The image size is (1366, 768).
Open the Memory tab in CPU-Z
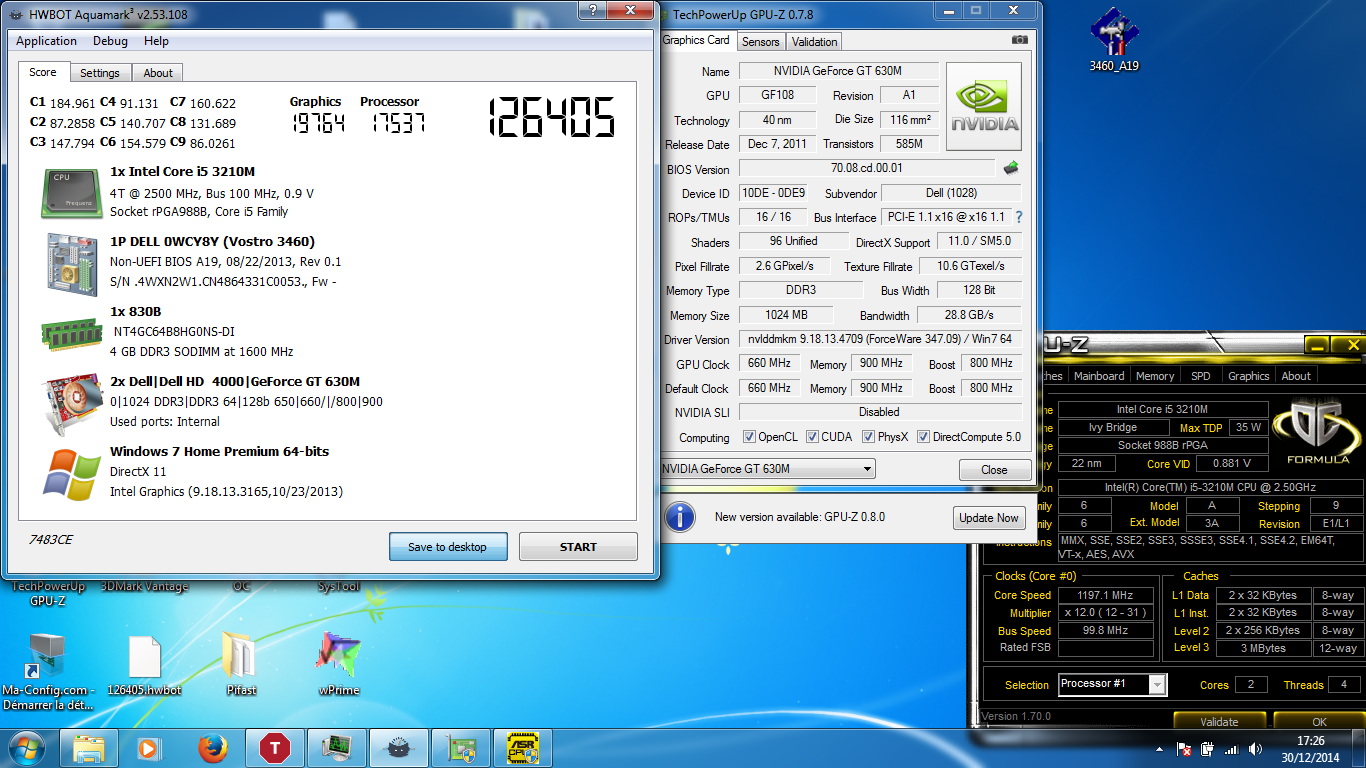pos(1155,376)
